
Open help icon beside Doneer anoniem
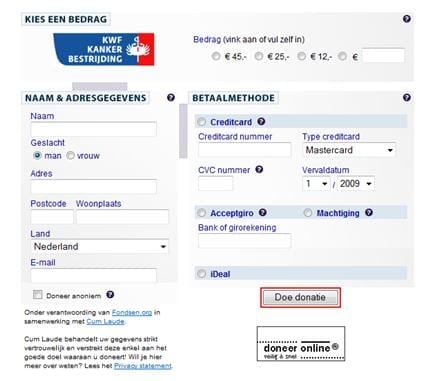(110, 295)
